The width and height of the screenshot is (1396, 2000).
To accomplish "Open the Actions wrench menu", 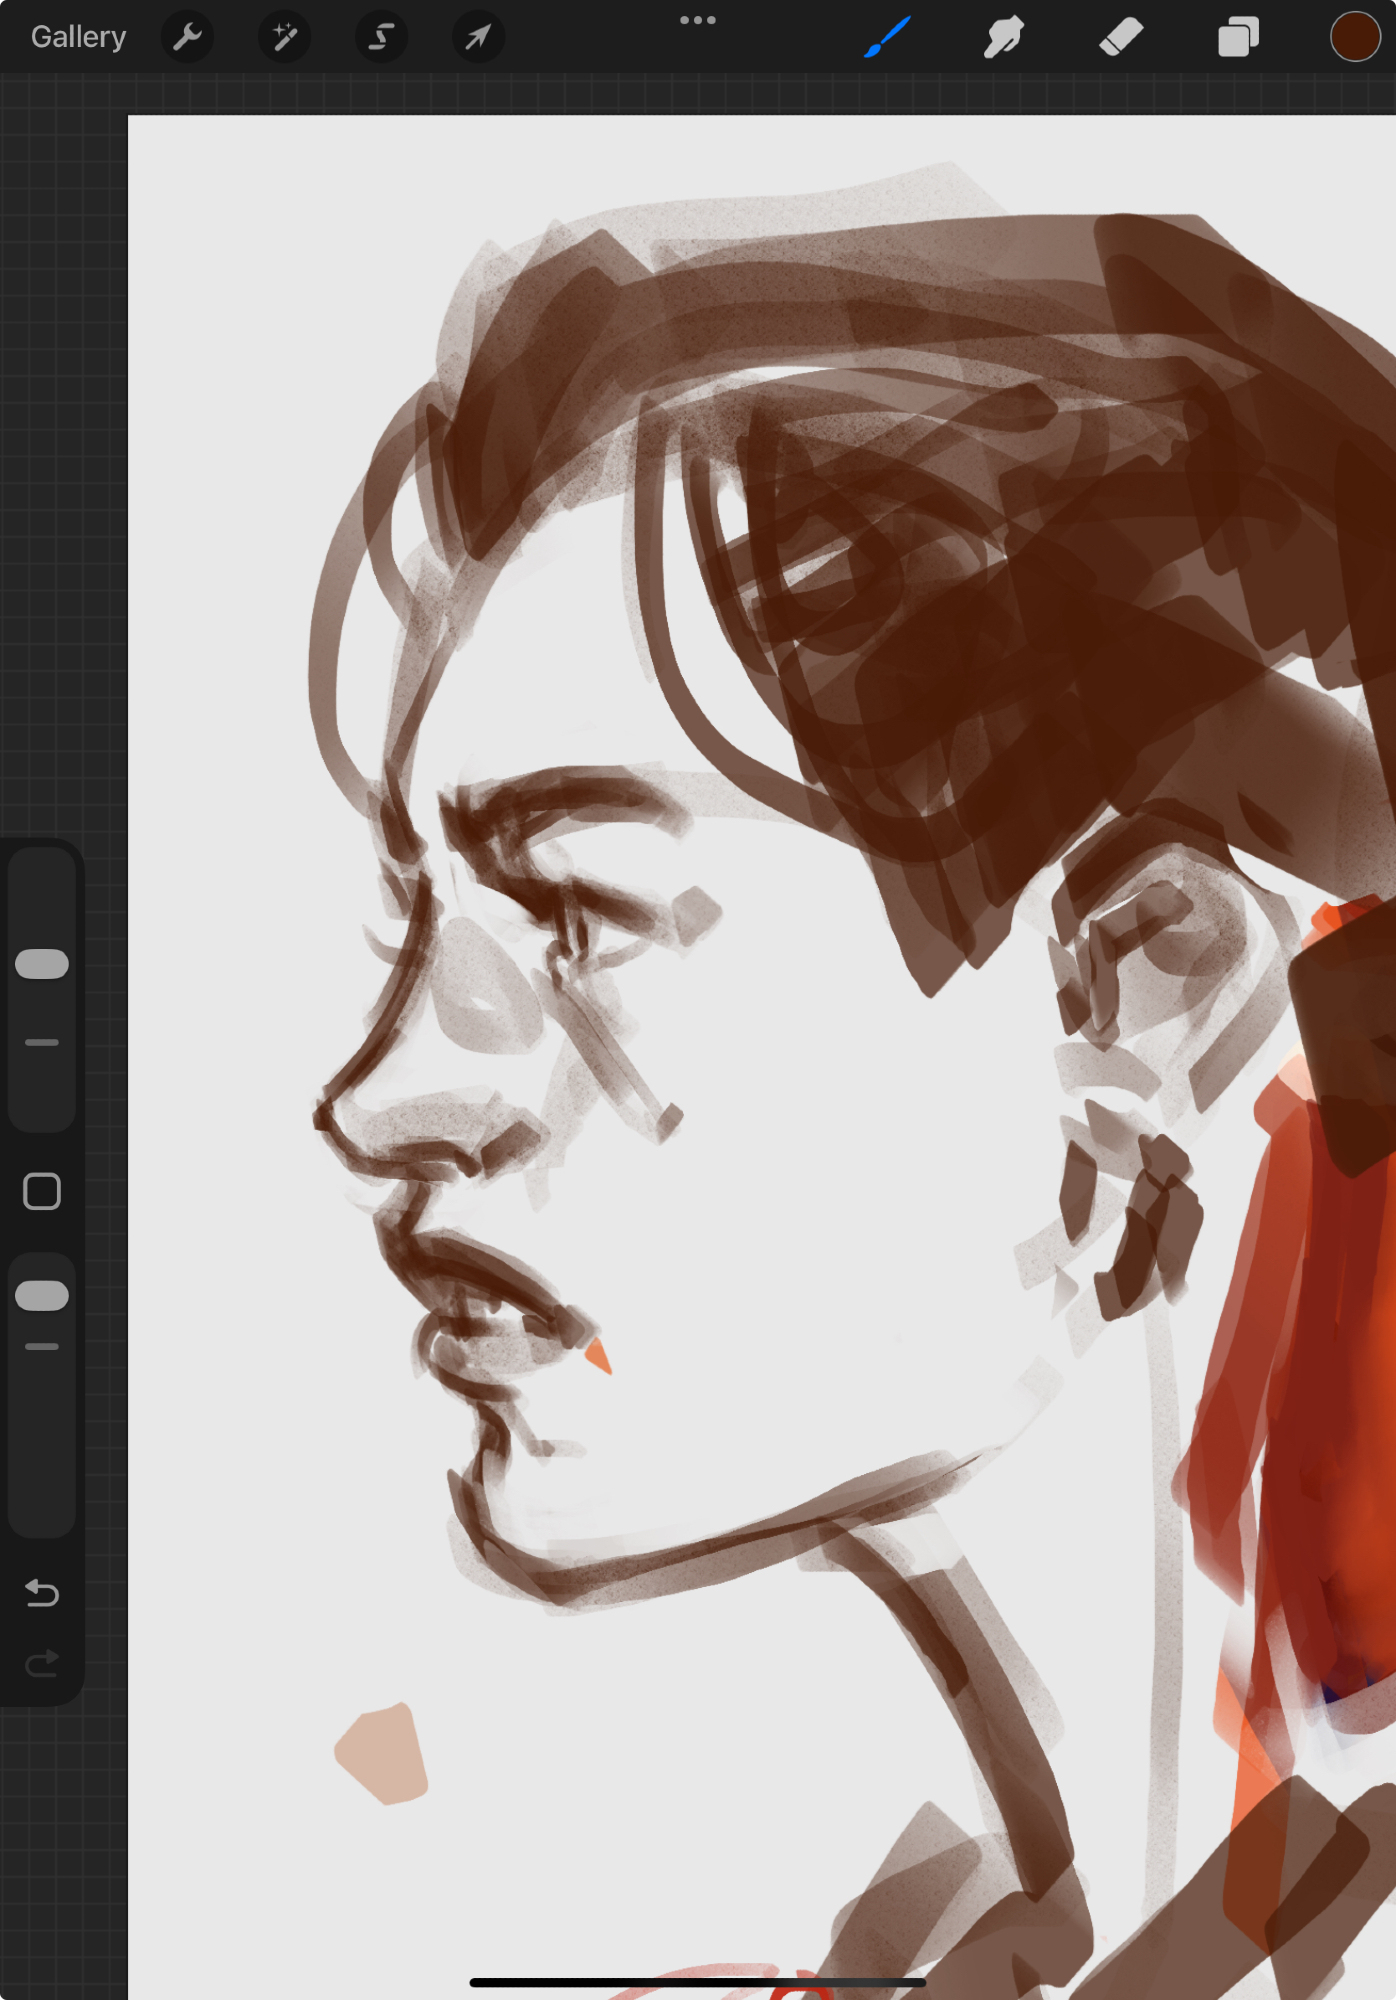I will click(187, 38).
